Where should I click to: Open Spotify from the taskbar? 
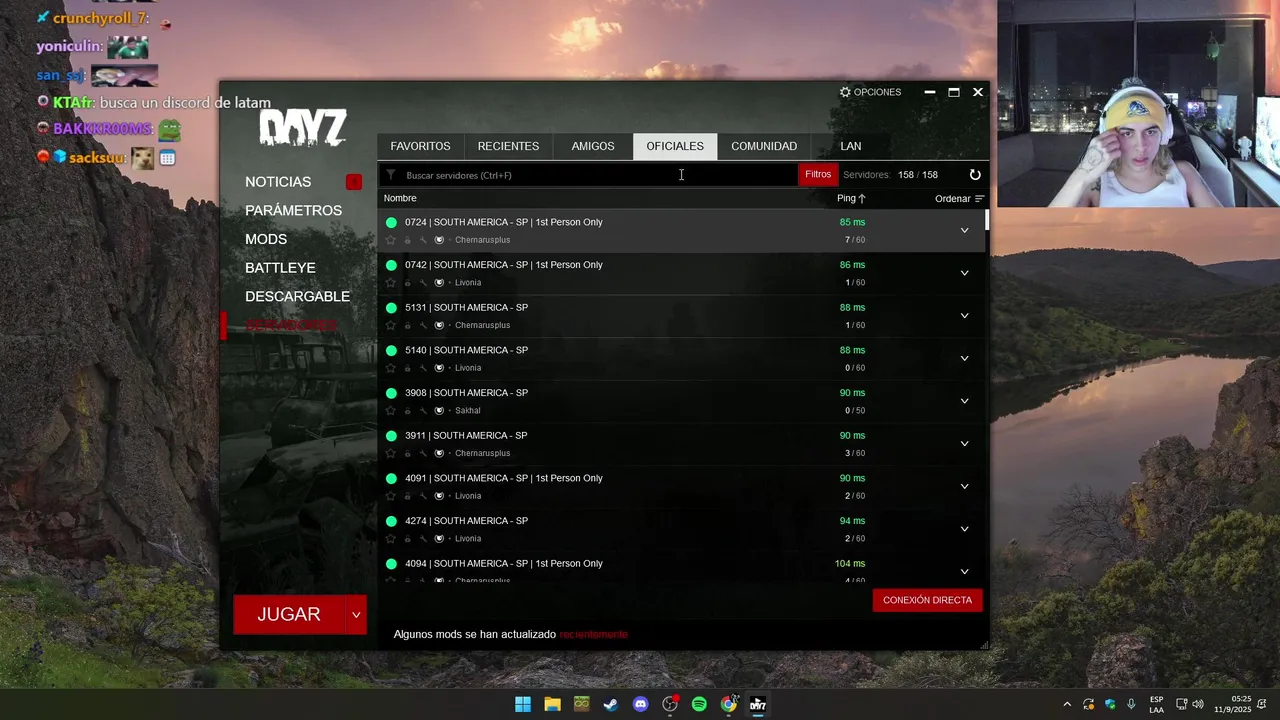tap(699, 704)
